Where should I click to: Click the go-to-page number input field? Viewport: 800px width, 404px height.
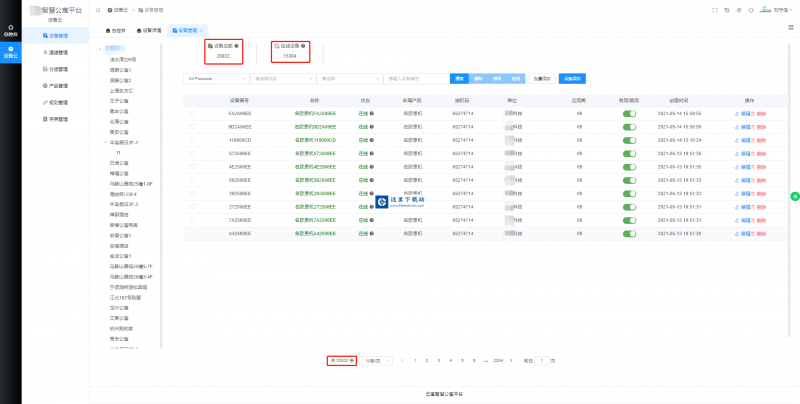(x=541, y=359)
